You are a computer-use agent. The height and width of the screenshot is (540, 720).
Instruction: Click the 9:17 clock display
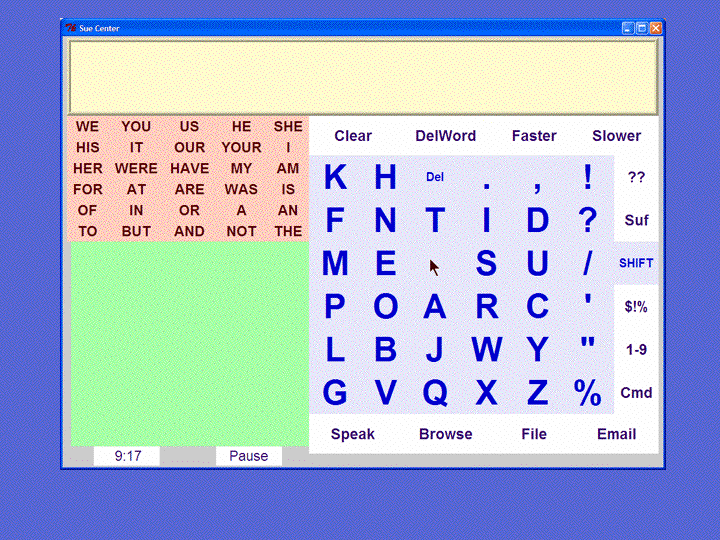[127, 456]
